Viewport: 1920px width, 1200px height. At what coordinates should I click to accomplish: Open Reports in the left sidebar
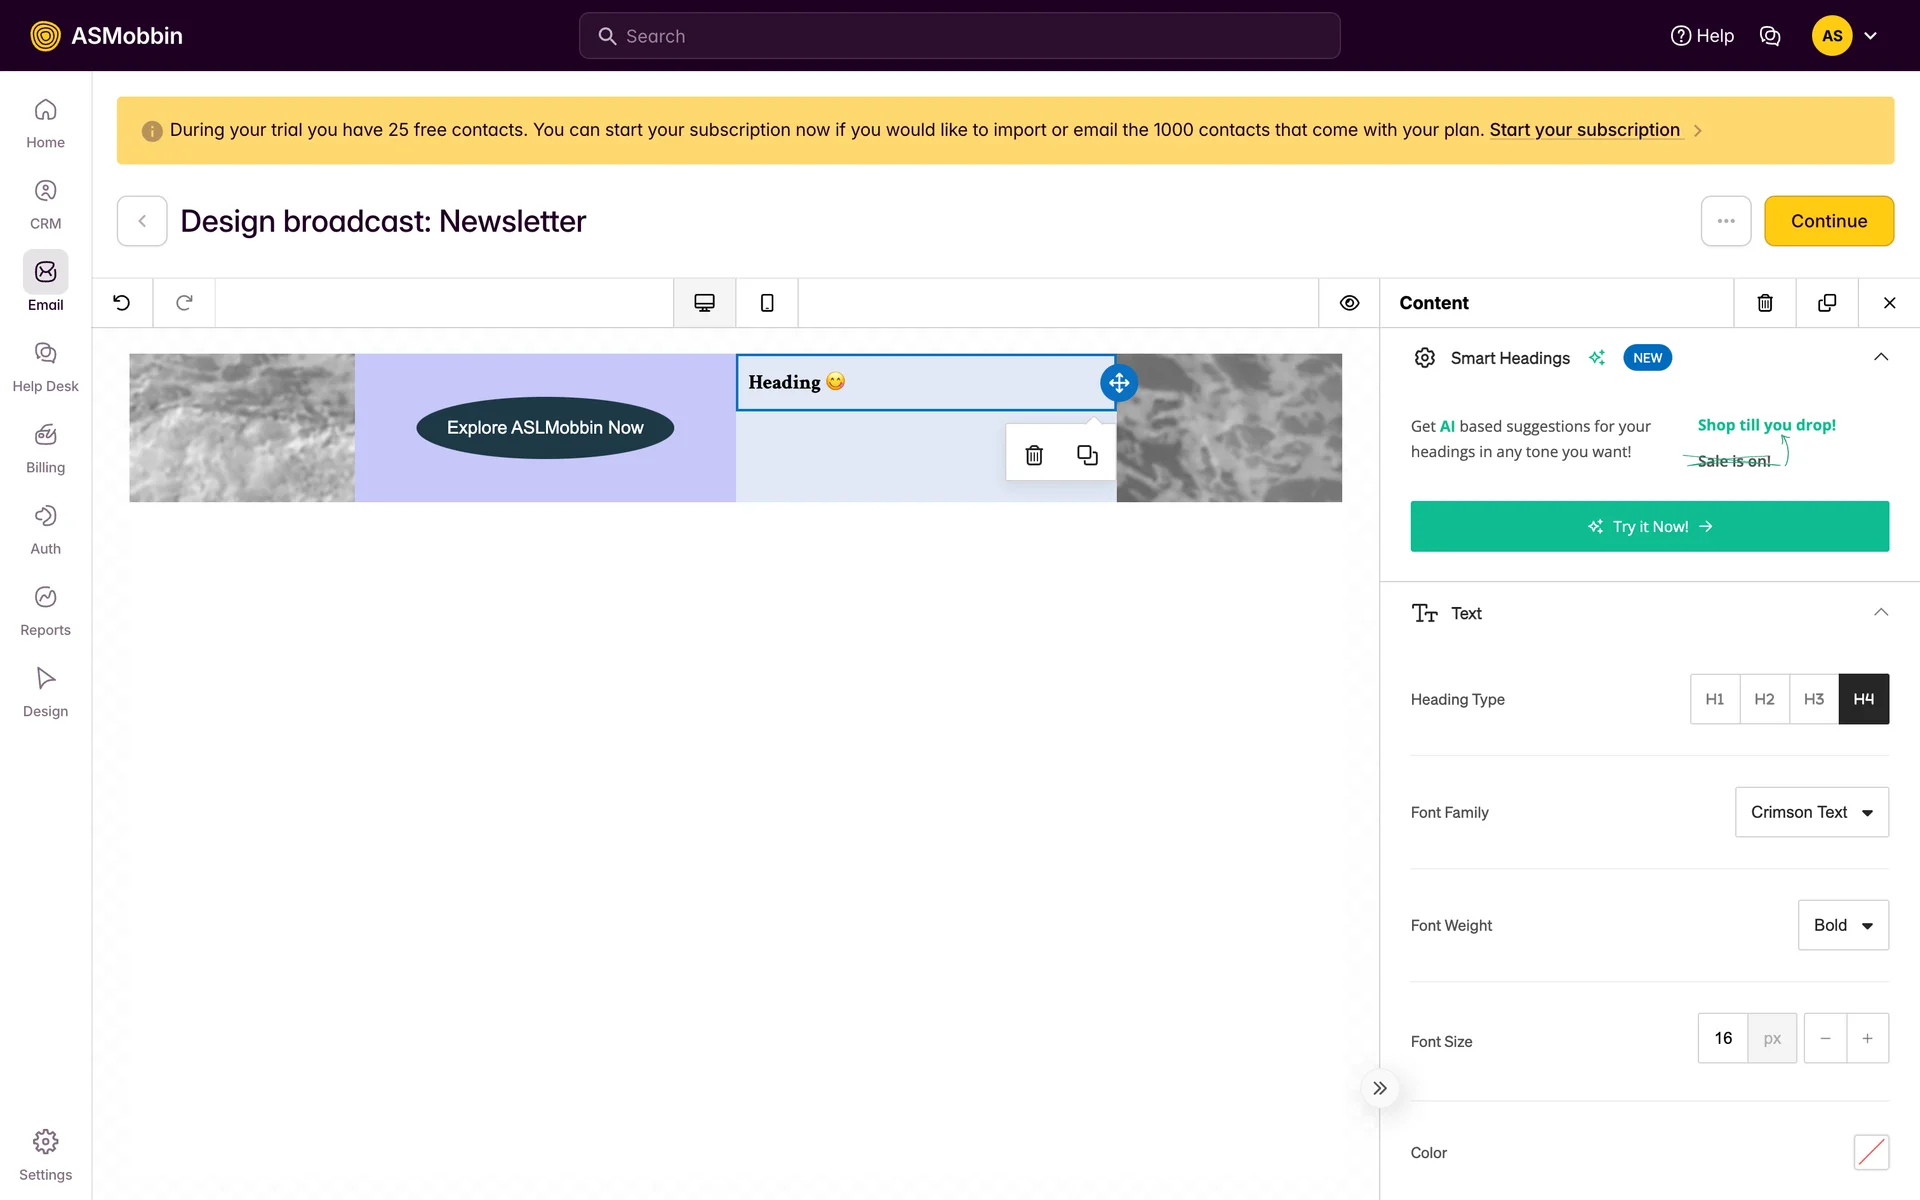pos(46,610)
